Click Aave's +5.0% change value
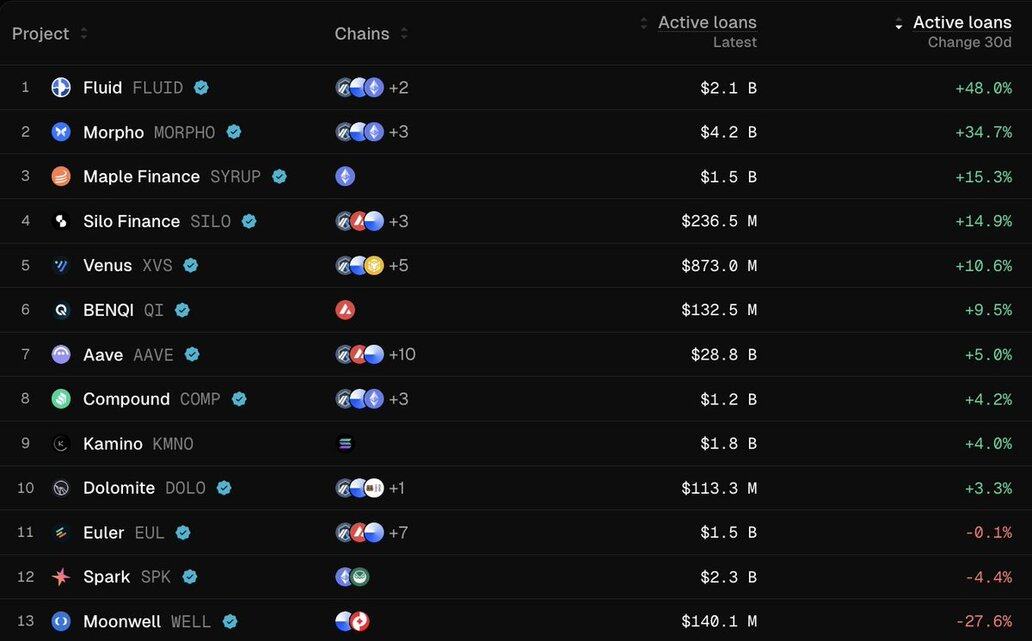The width and height of the screenshot is (1032, 641). [989, 355]
